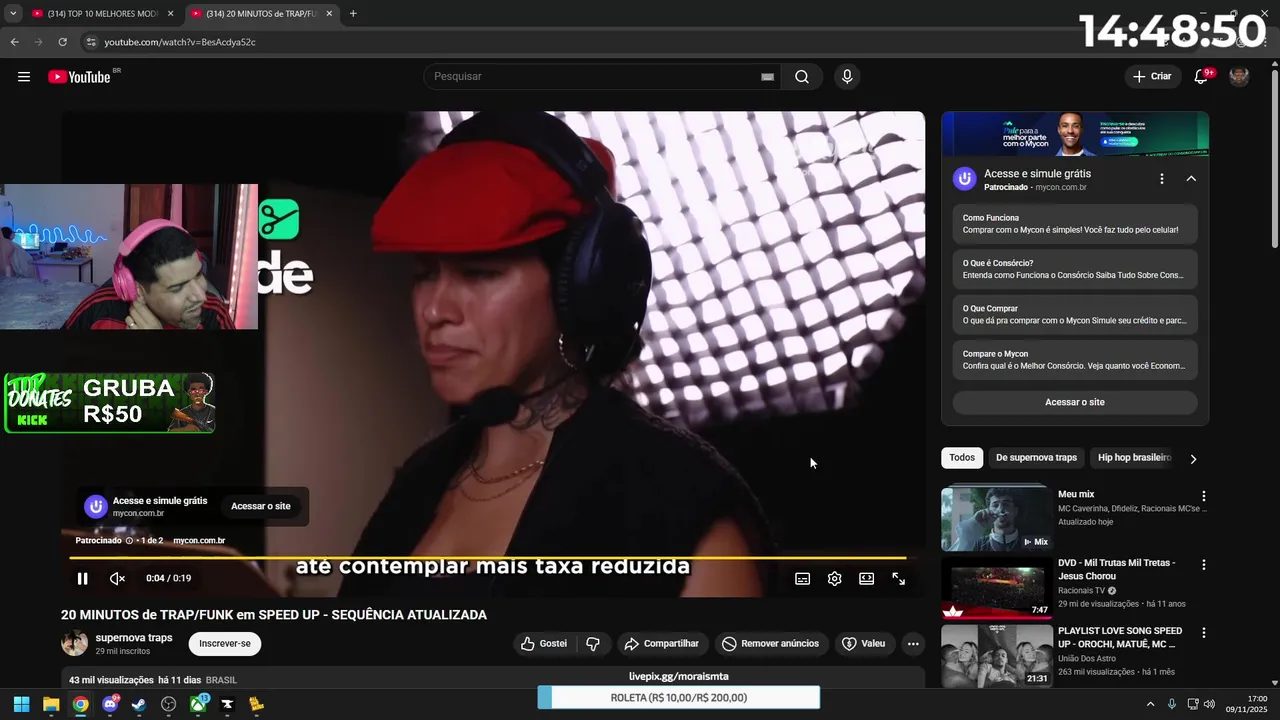This screenshot has width=1280, height=720.
Task: Switch to theater mode
Action: (866, 578)
